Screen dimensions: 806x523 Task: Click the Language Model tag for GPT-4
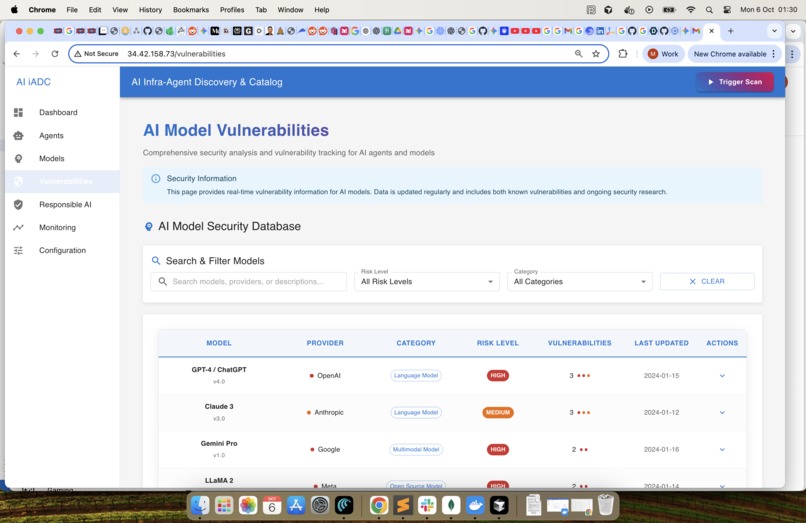[x=416, y=376]
